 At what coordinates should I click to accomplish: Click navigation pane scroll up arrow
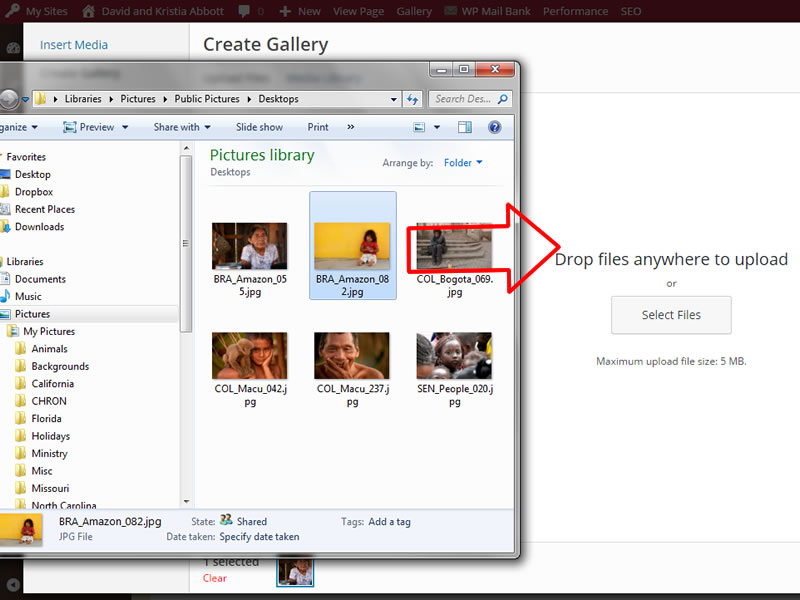186,148
